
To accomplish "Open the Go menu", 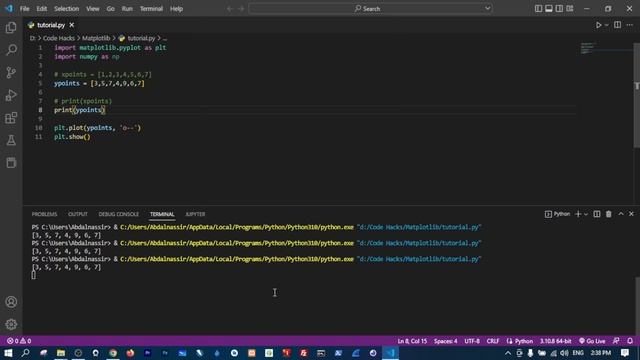I will click(111, 9).
